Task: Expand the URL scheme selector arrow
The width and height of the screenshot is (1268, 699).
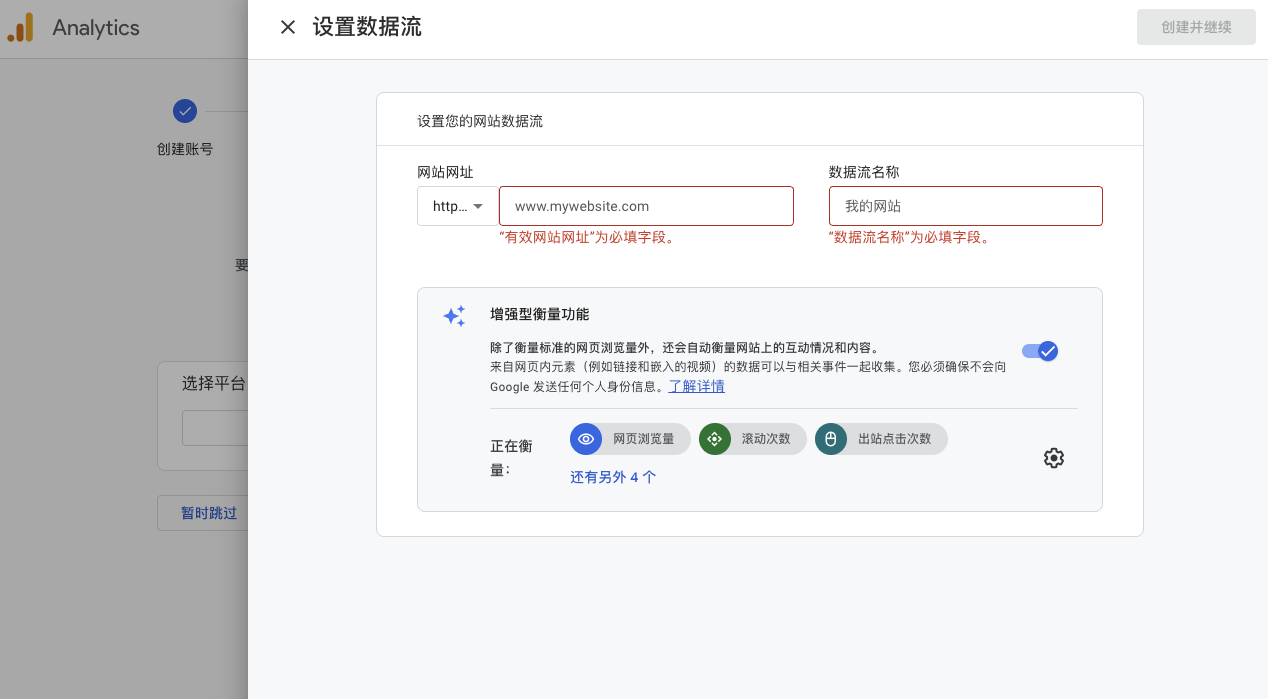Action: (479, 206)
